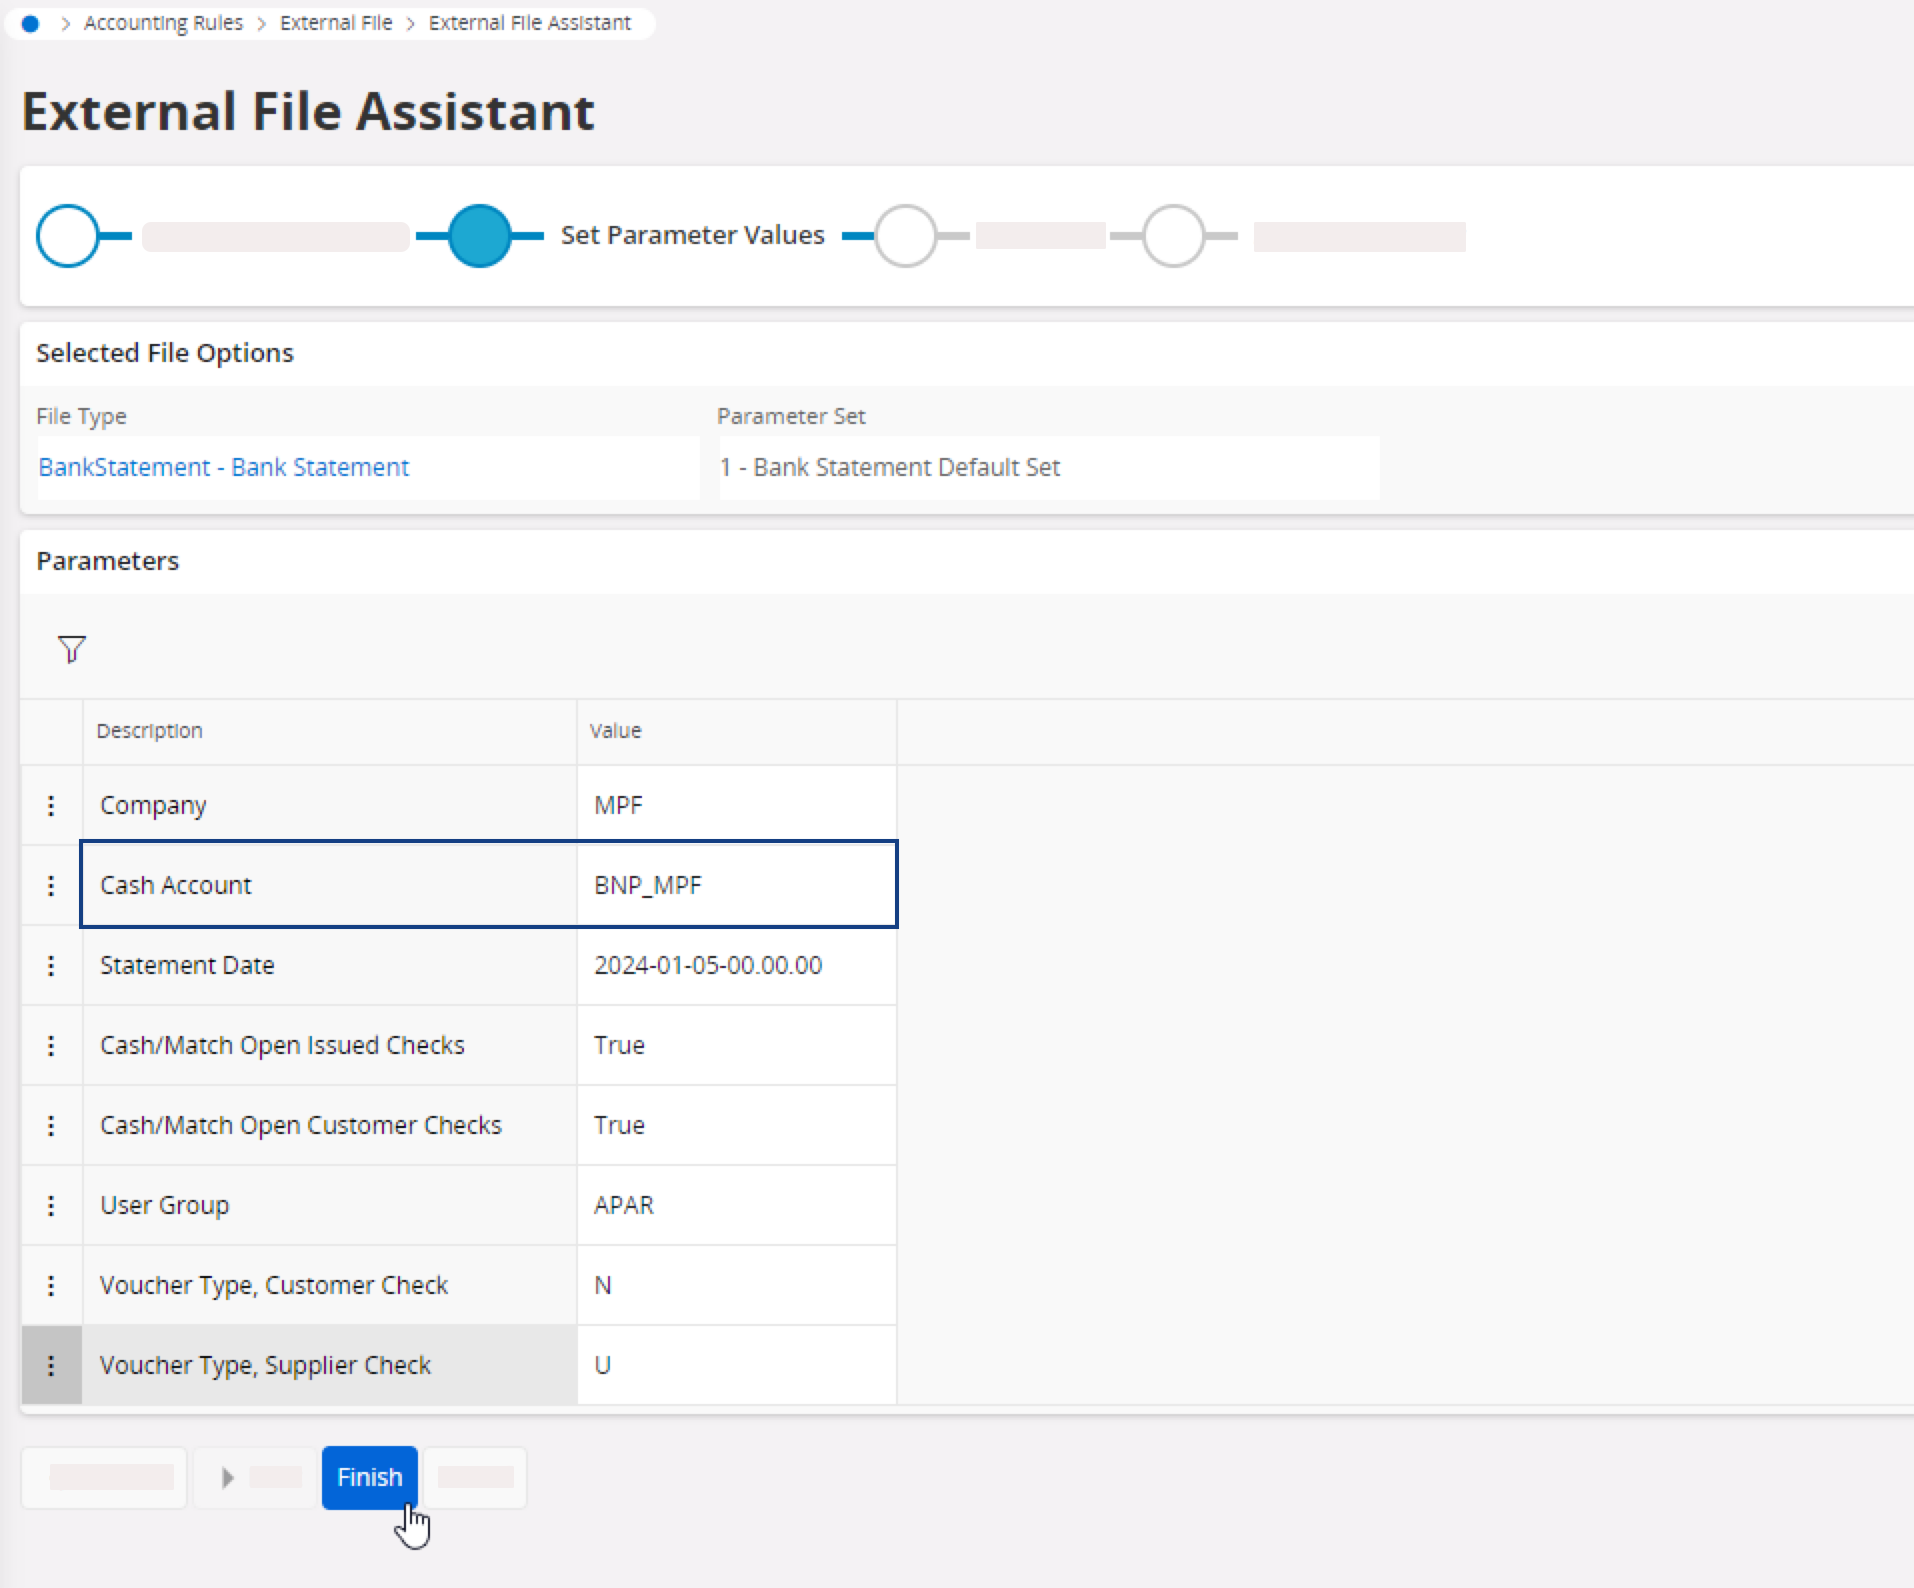Open row menu for Voucher Type, Customer Check
Screen dimensions: 1914x1588
51,1286
